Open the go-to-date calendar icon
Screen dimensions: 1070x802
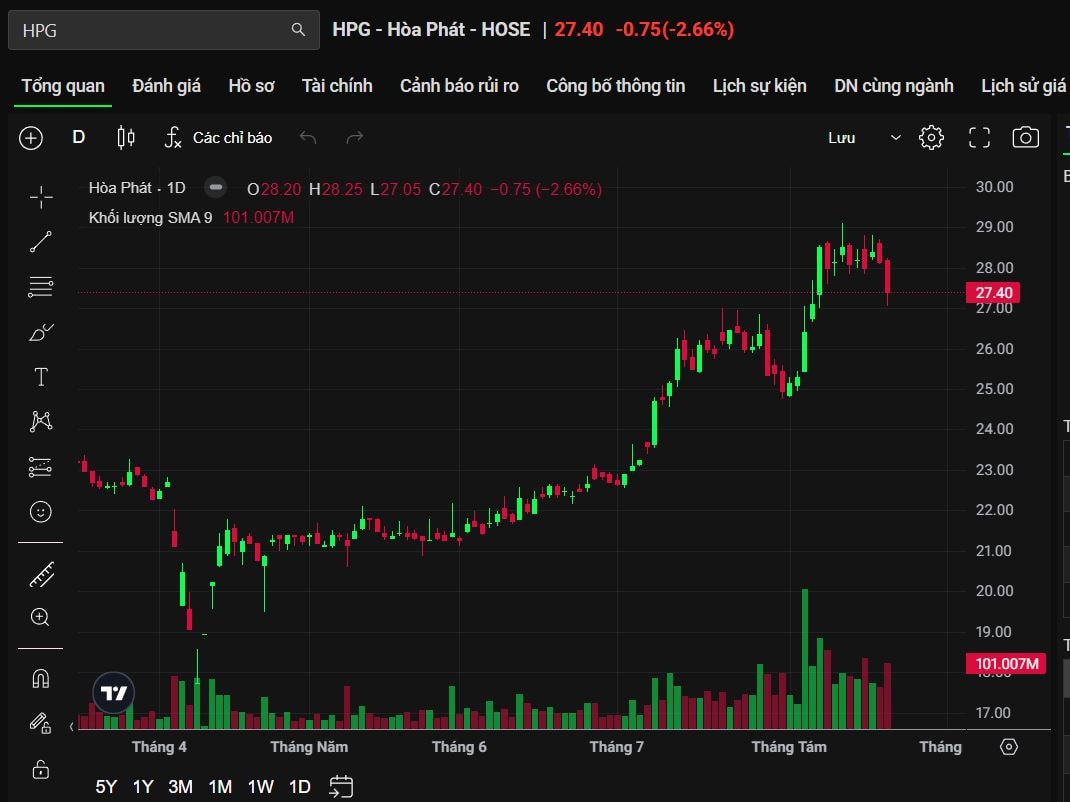(x=341, y=786)
